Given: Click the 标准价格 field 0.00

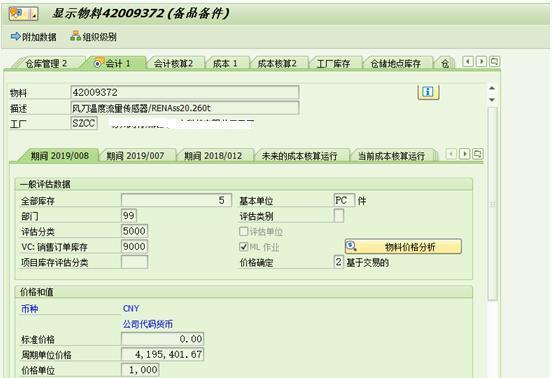Looking at the screenshot, I should (x=162, y=339).
